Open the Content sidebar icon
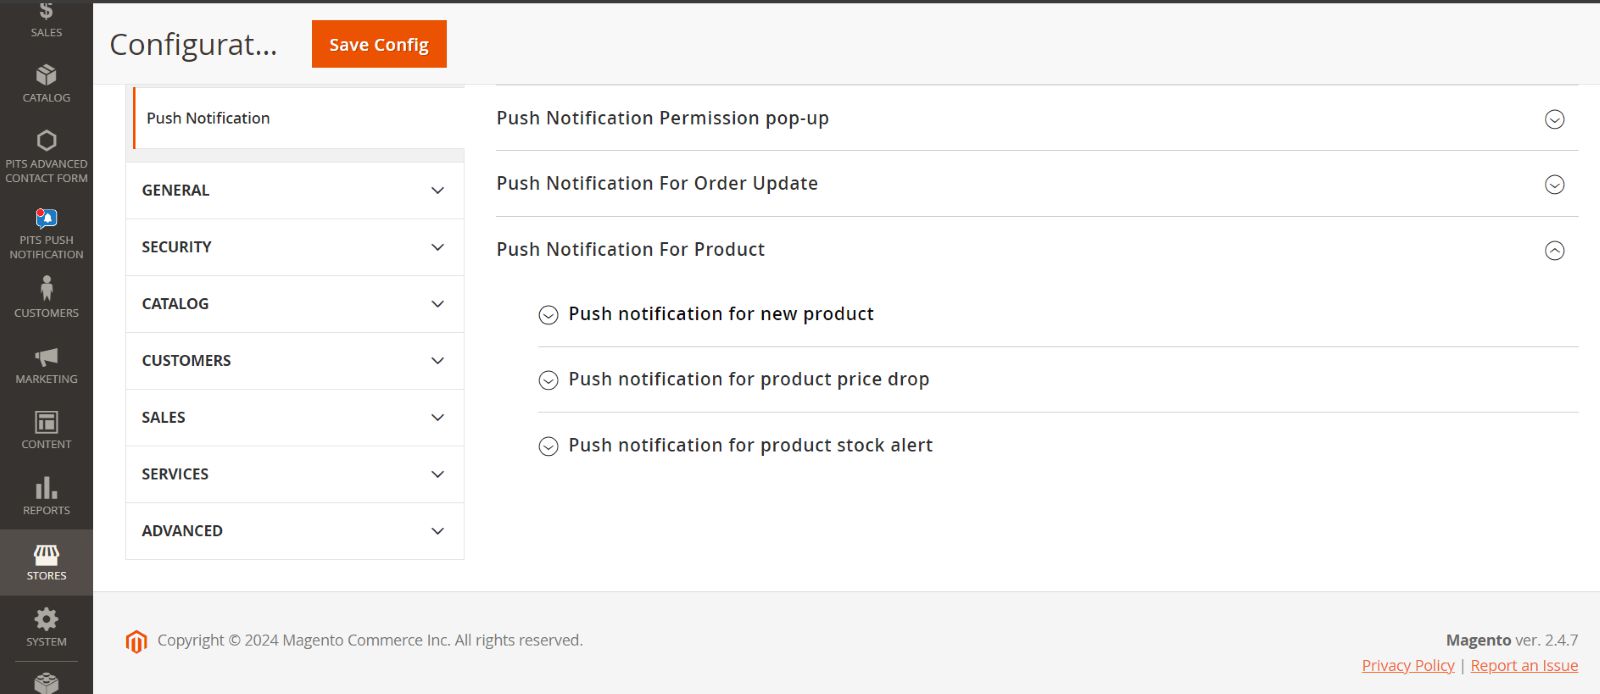This screenshot has width=1600, height=694. coord(46,422)
